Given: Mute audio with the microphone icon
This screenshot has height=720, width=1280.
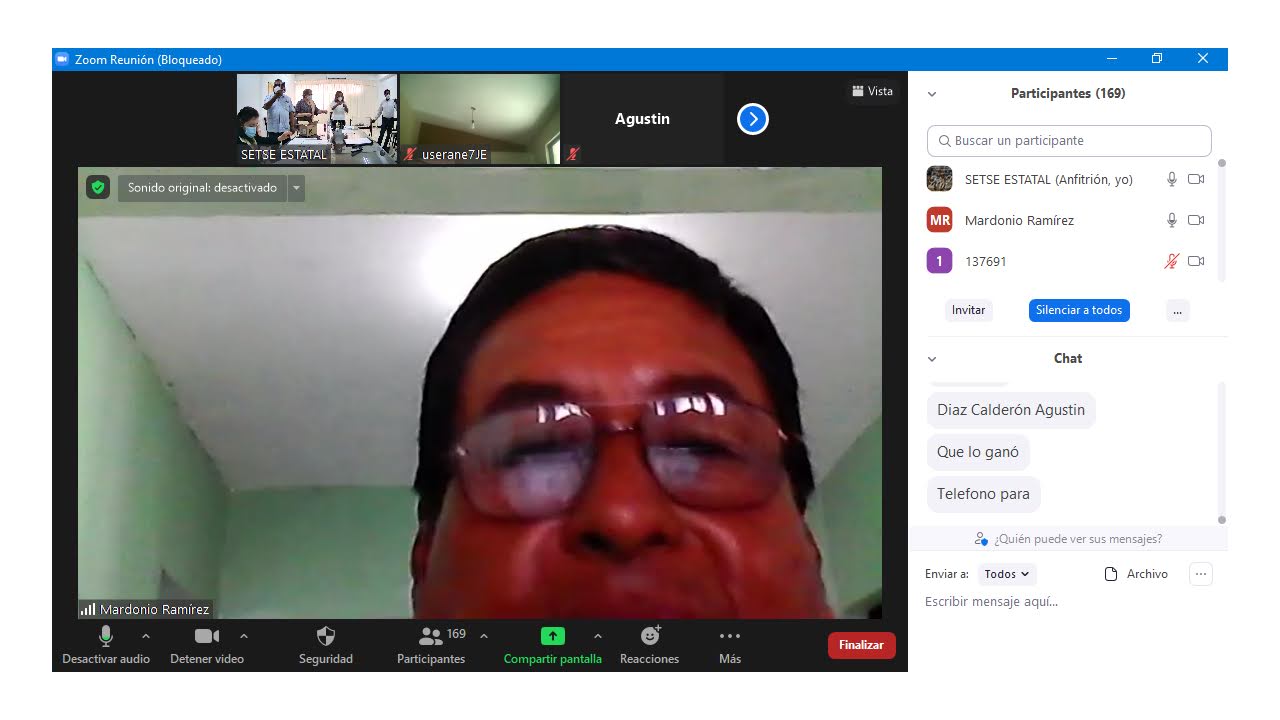Looking at the screenshot, I should click(x=105, y=636).
